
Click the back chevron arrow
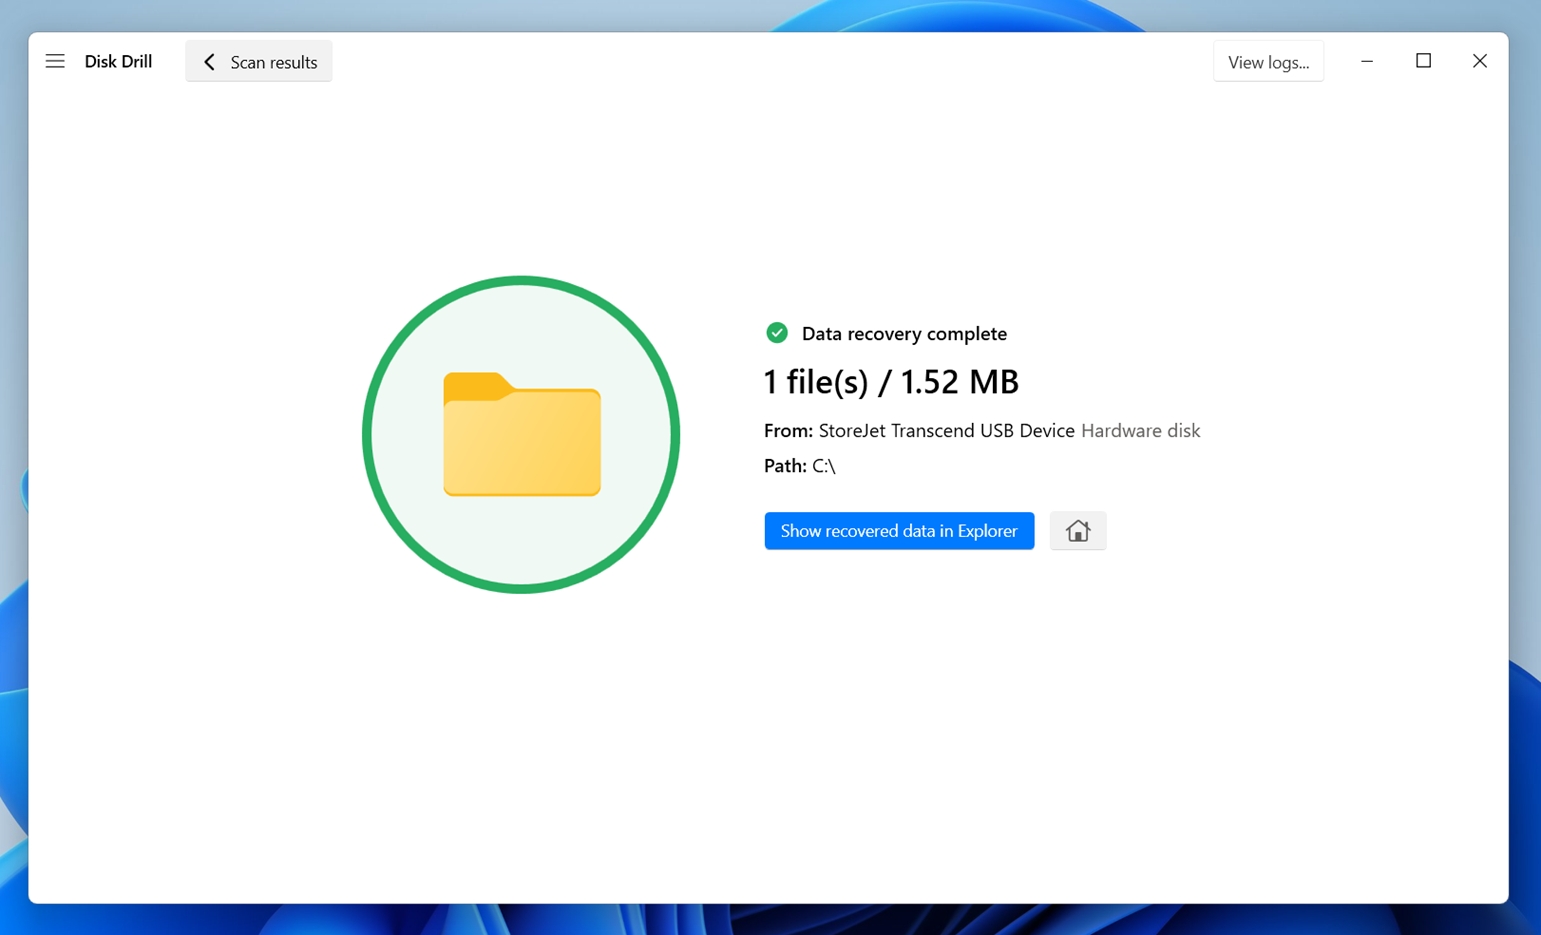[x=209, y=62]
